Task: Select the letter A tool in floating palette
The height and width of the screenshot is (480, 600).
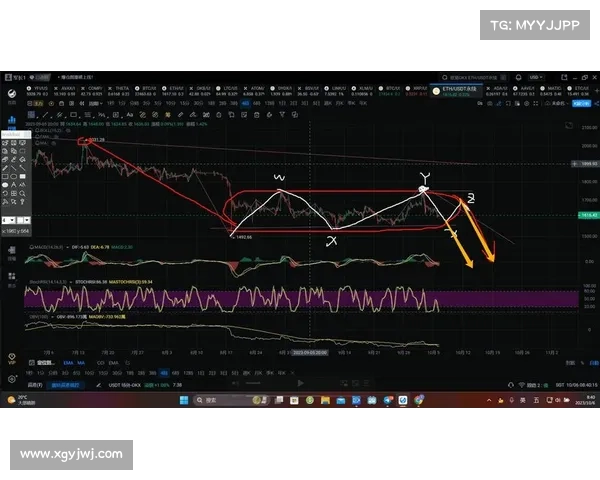Action: [x=14, y=185]
